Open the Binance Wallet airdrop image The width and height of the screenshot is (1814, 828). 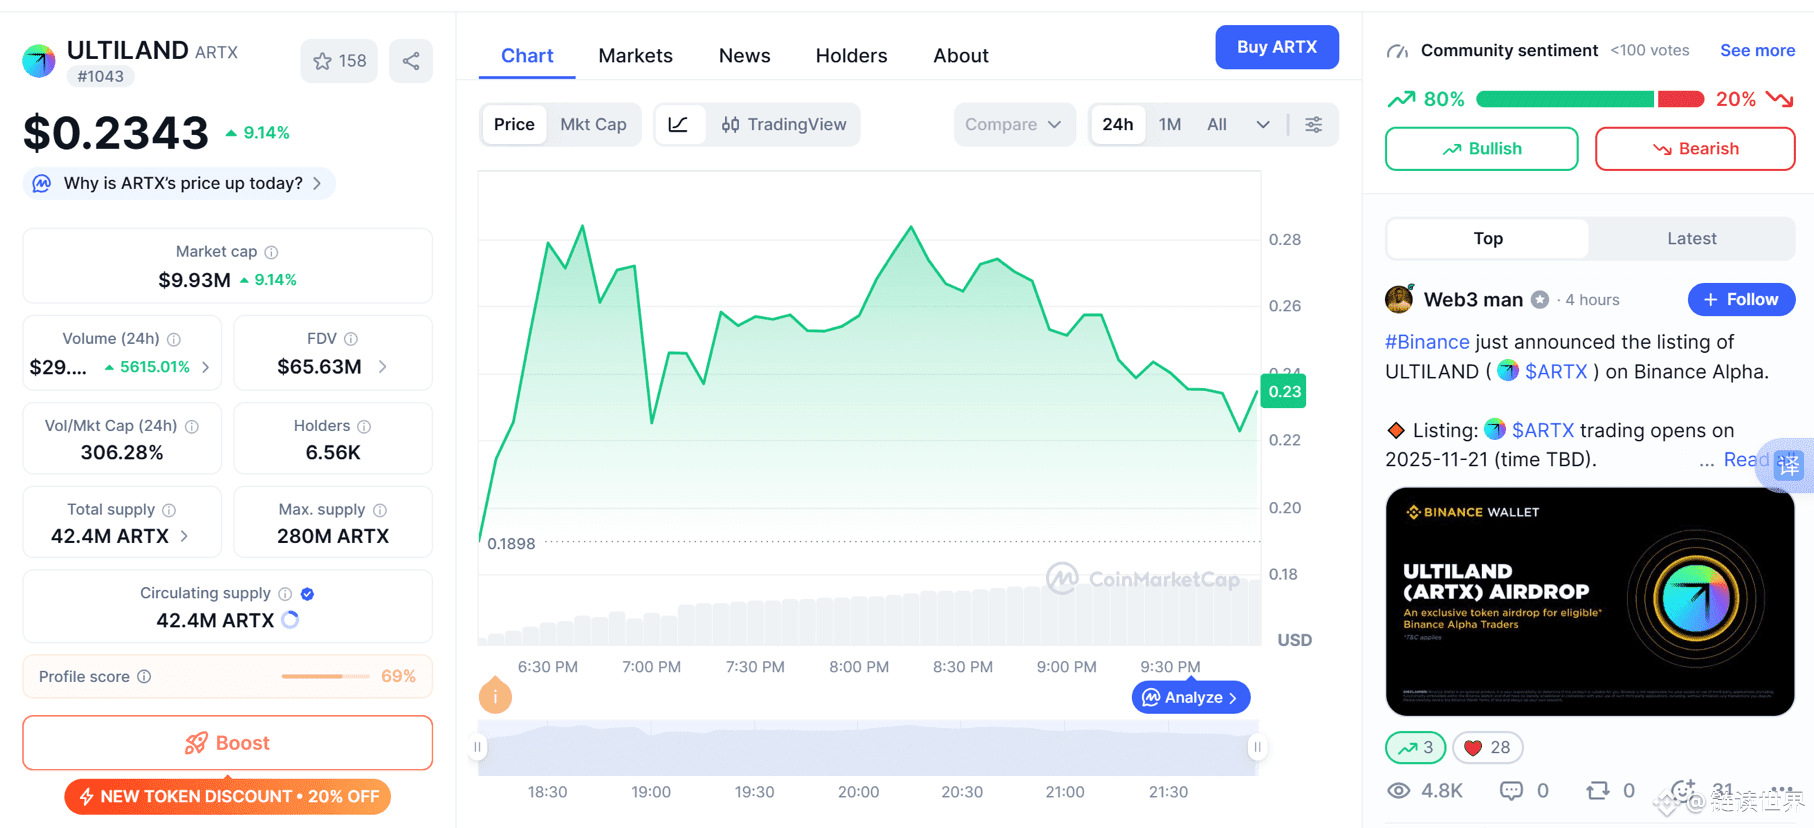click(1590, 602)
